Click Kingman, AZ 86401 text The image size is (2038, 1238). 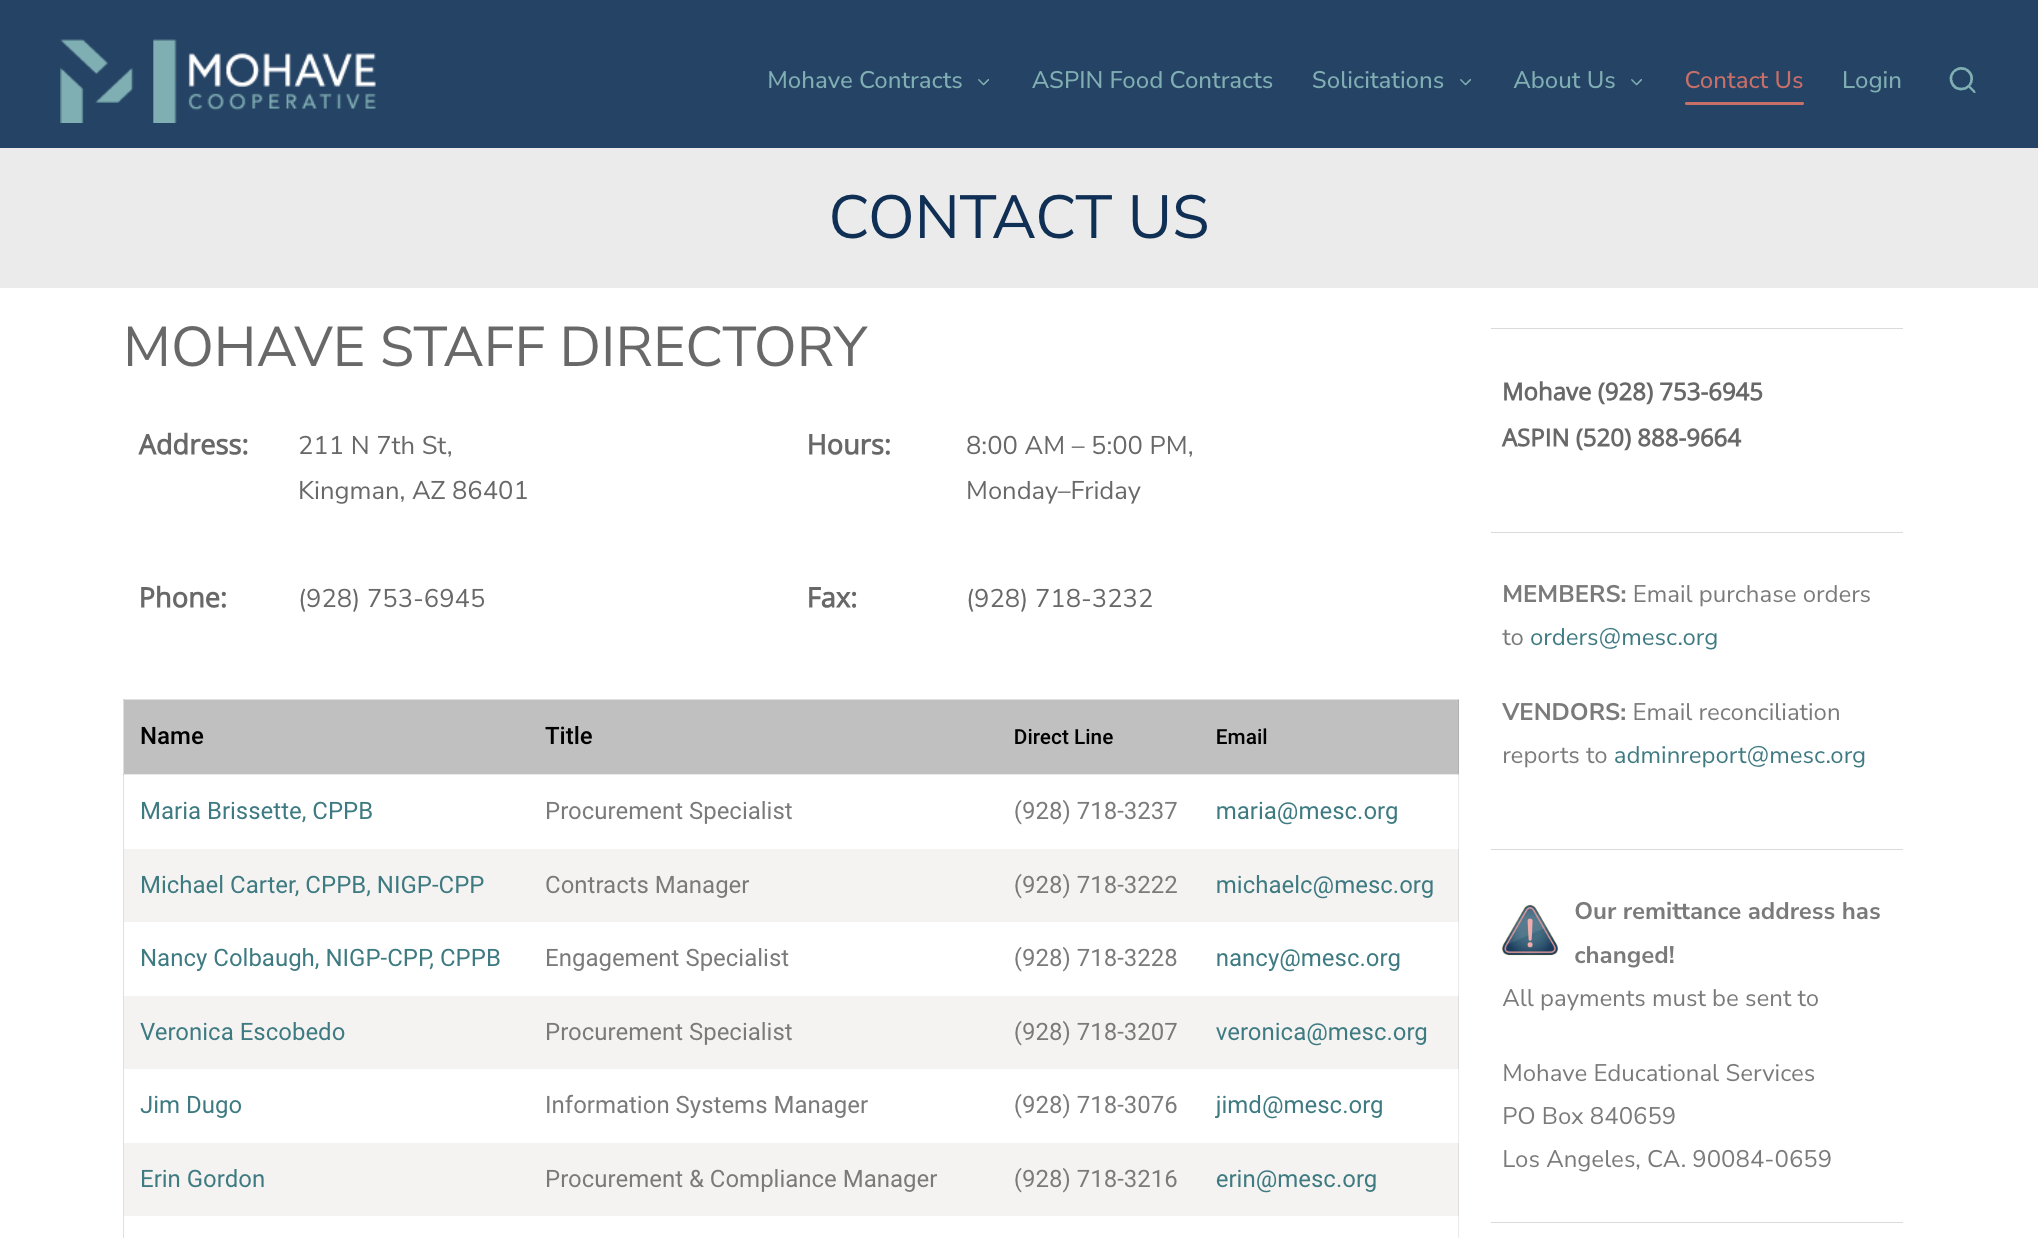click(413, 490)
